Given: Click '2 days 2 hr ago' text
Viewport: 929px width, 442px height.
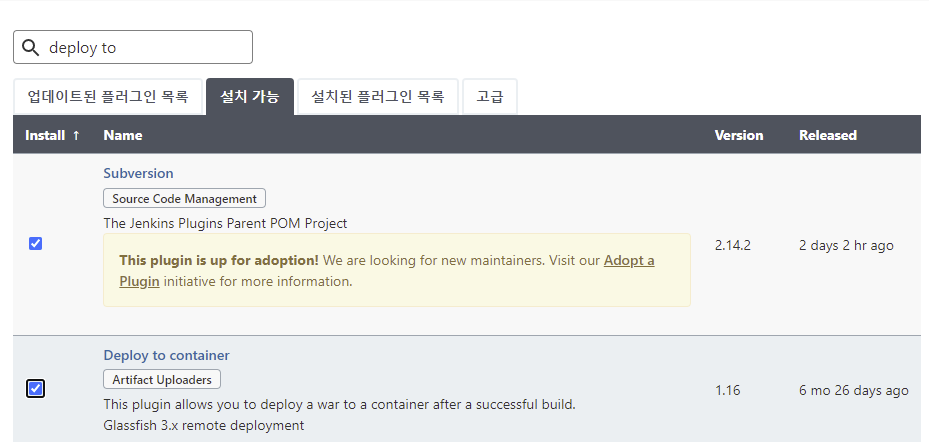Looking at the screenshot, I should 846,245.
